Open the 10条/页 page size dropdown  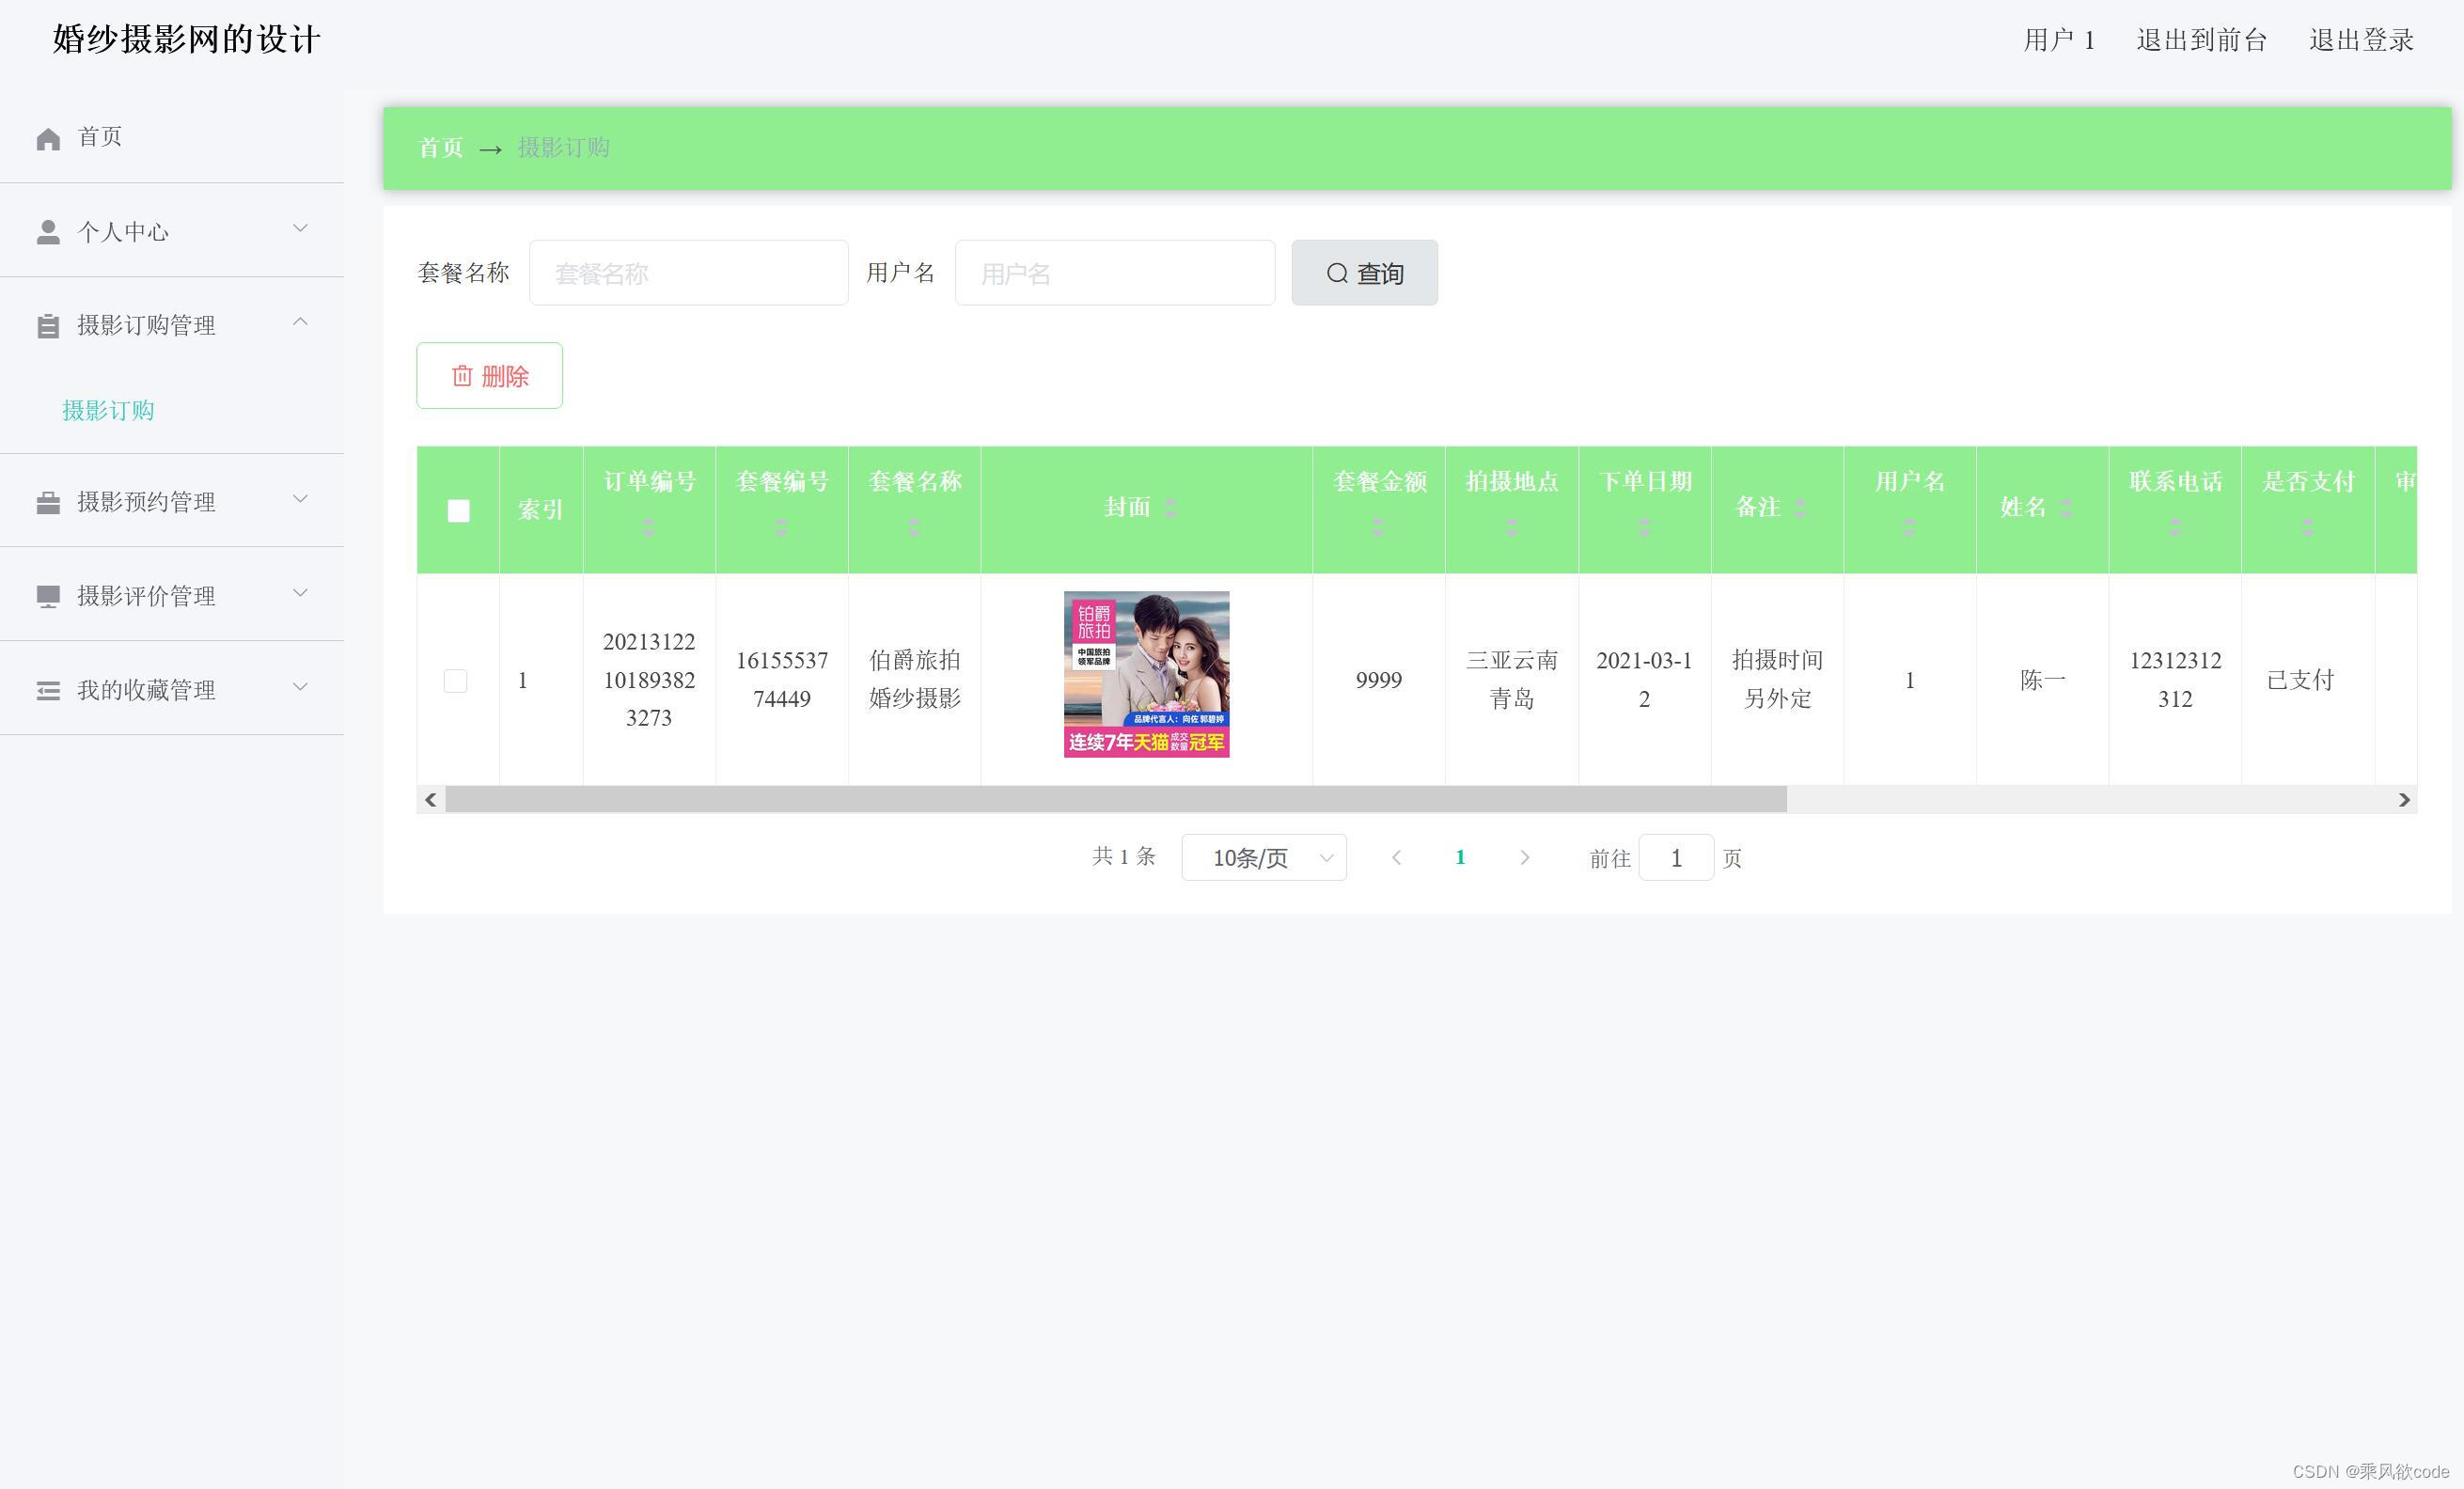tap(1263, 858)
